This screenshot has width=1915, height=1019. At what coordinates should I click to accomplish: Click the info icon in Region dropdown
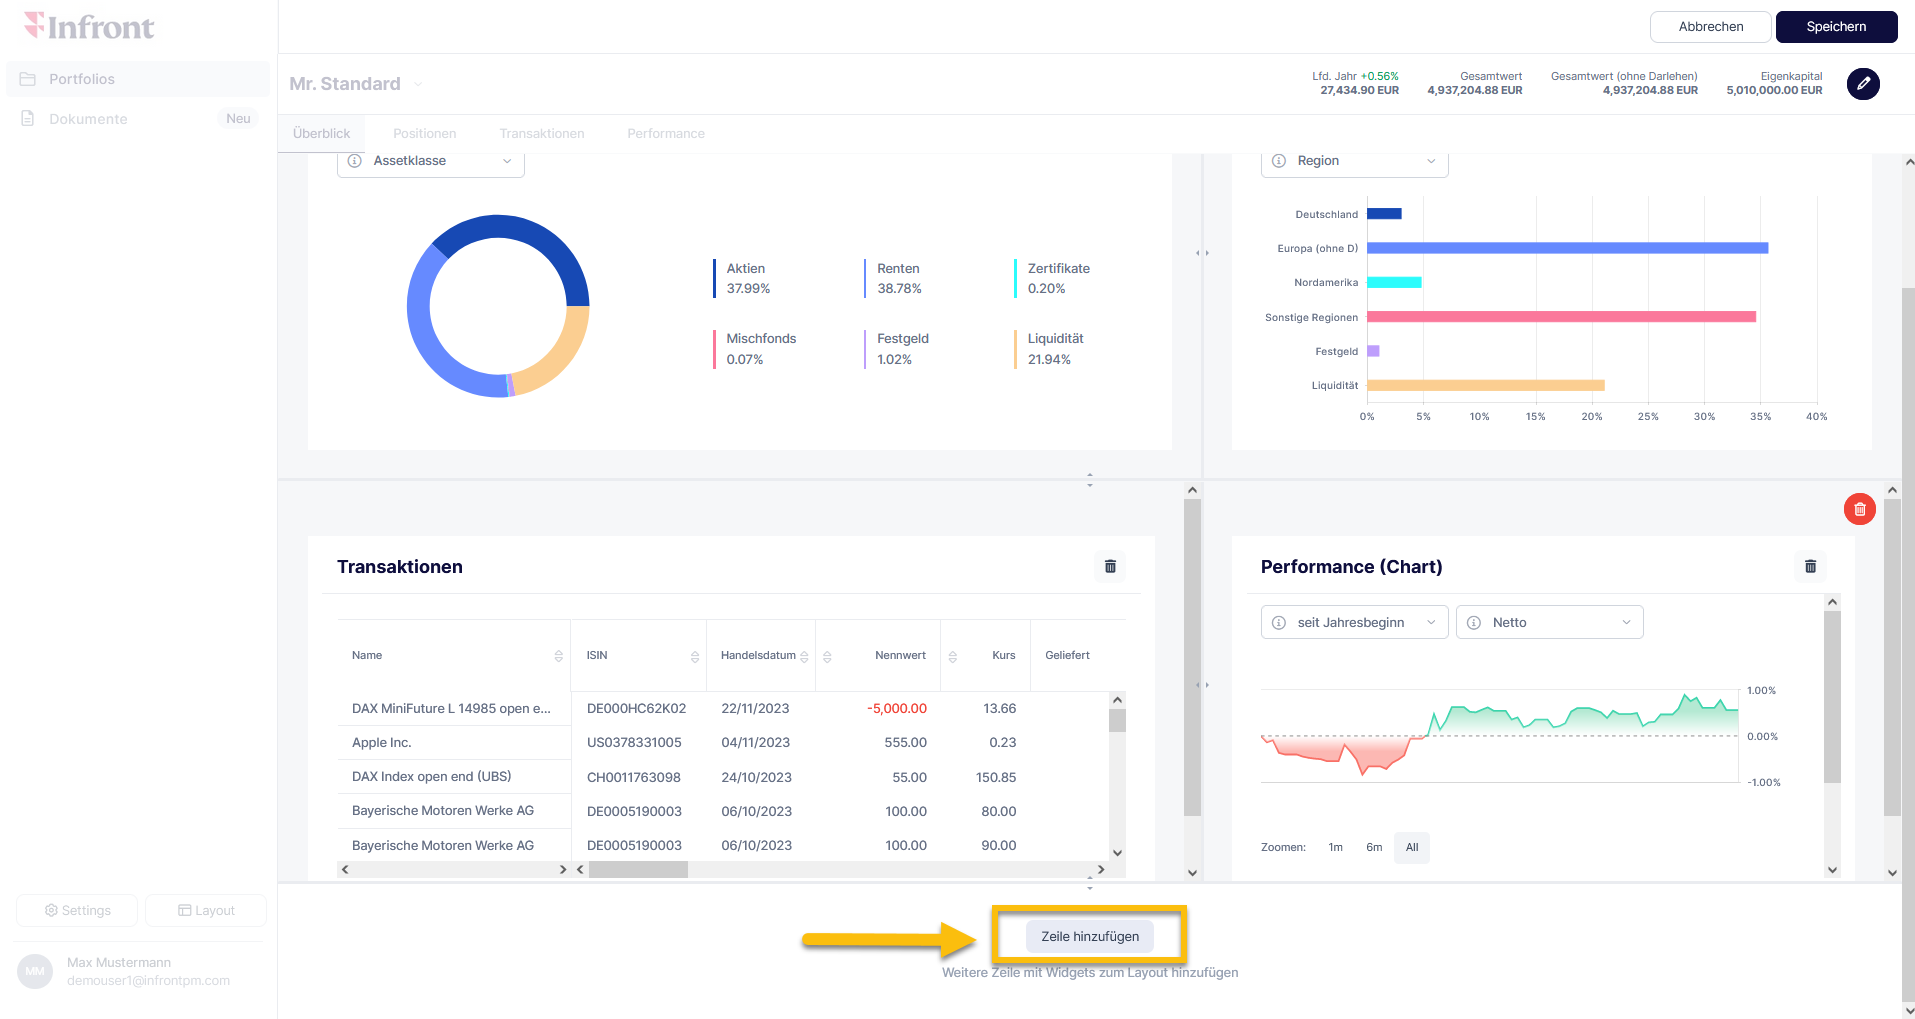[x=1279, y=161]
